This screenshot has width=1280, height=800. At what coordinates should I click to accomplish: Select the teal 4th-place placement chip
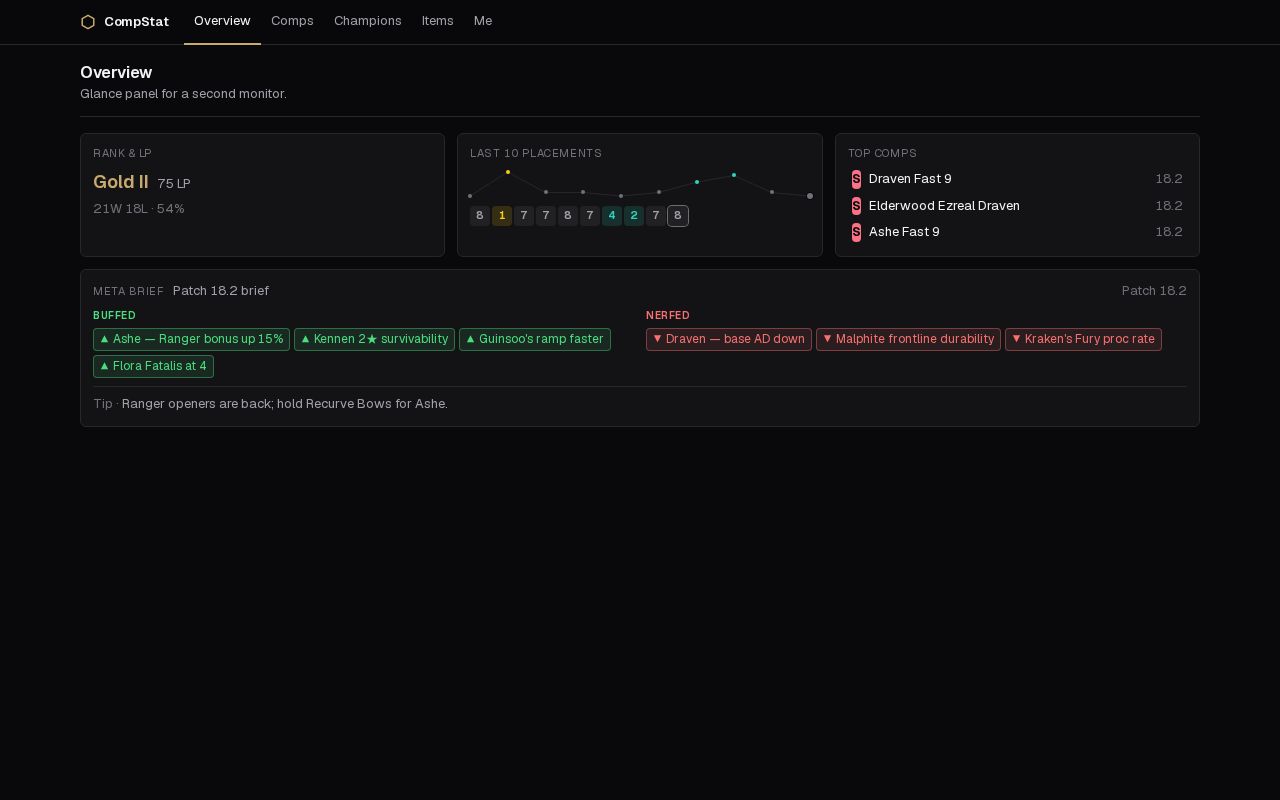tap(612, 216)
